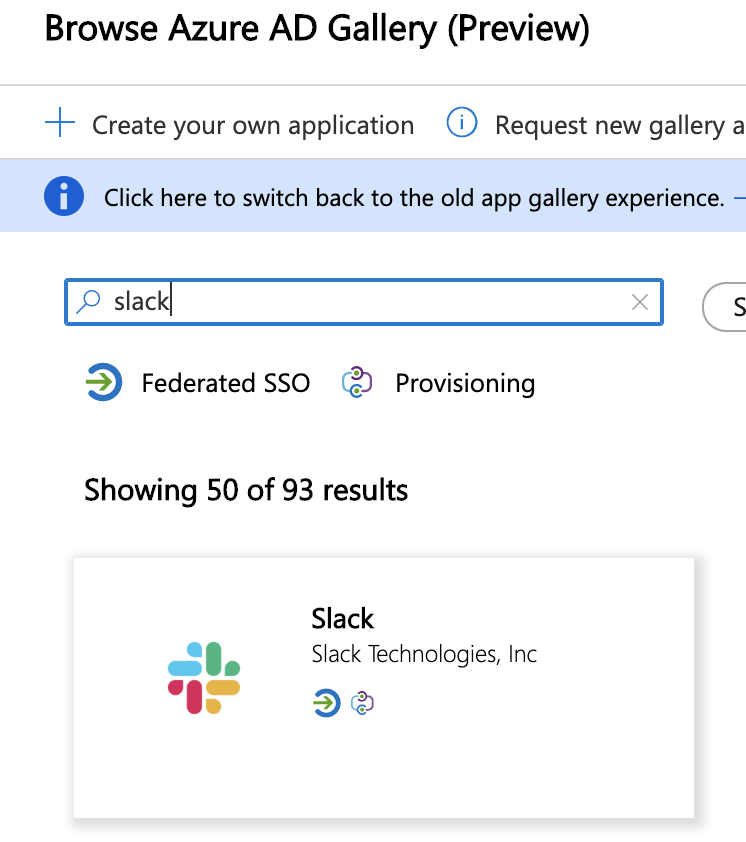Image resolution: width=746 pixels, height=842 pixels.
Task: Switch back to the old app gallery experience
Action: point(414,197)
